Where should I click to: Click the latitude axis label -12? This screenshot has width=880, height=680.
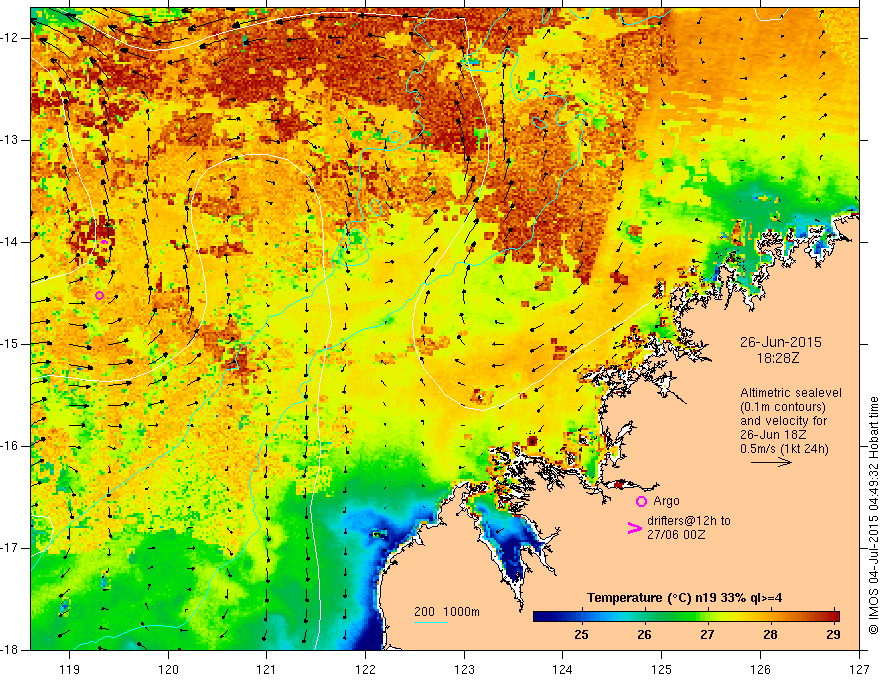click(x=11, y=38)
